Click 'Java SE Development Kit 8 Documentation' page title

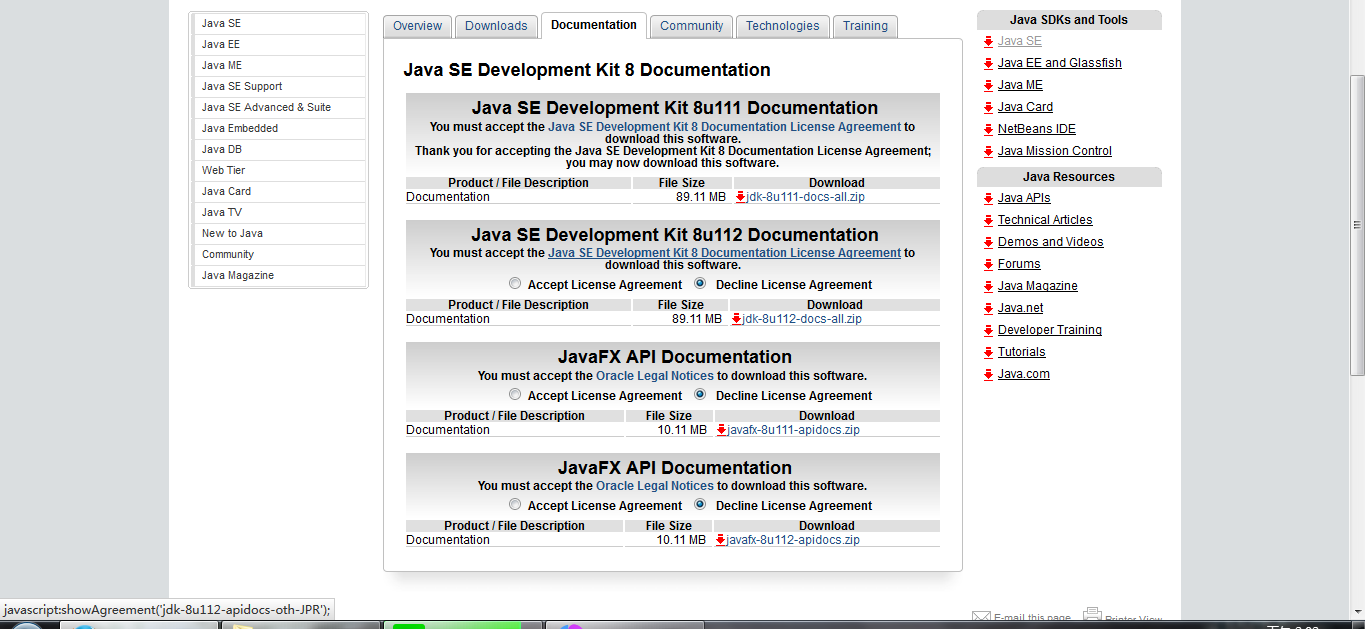pos(587,70)
